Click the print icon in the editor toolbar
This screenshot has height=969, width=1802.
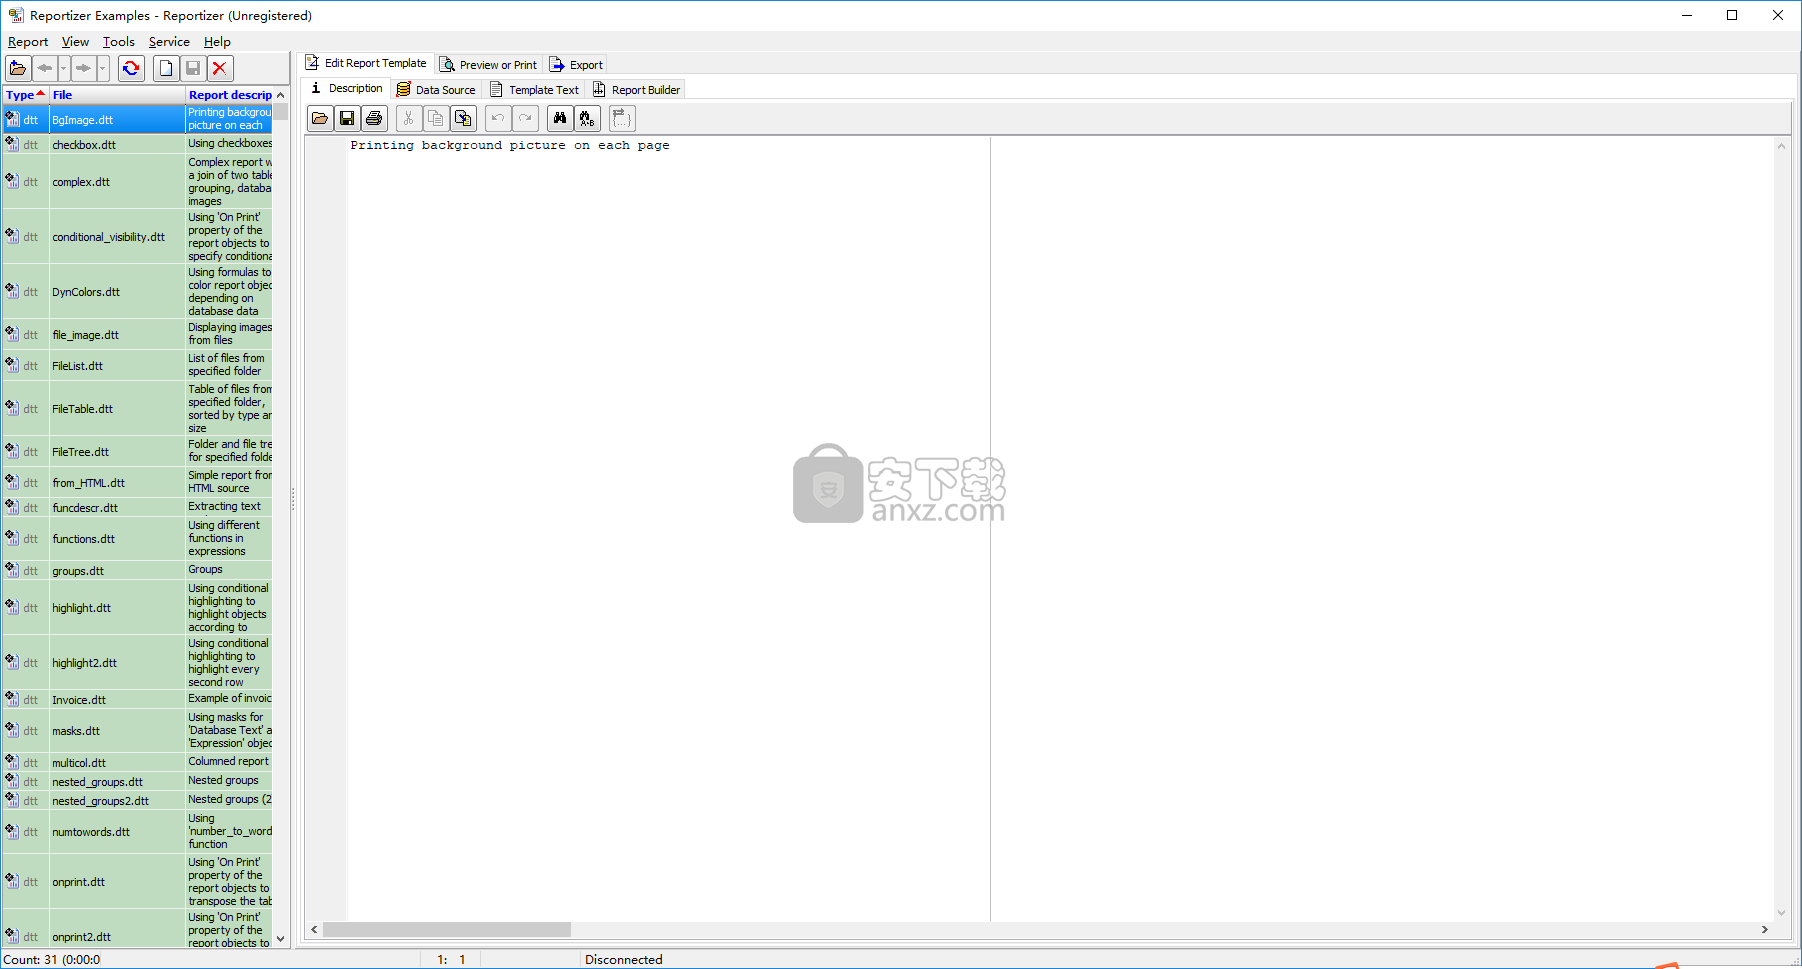coord(374,118)
